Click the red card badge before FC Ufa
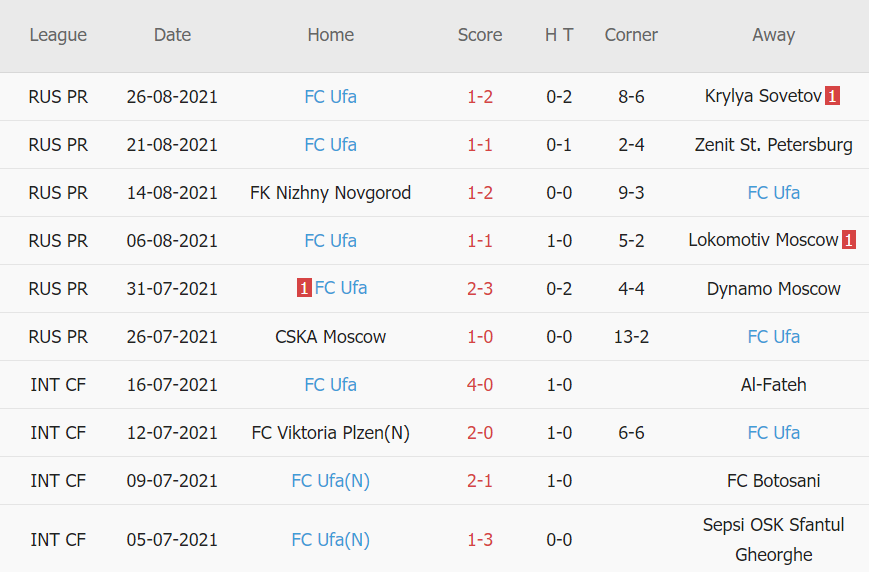 coord(304,288)
